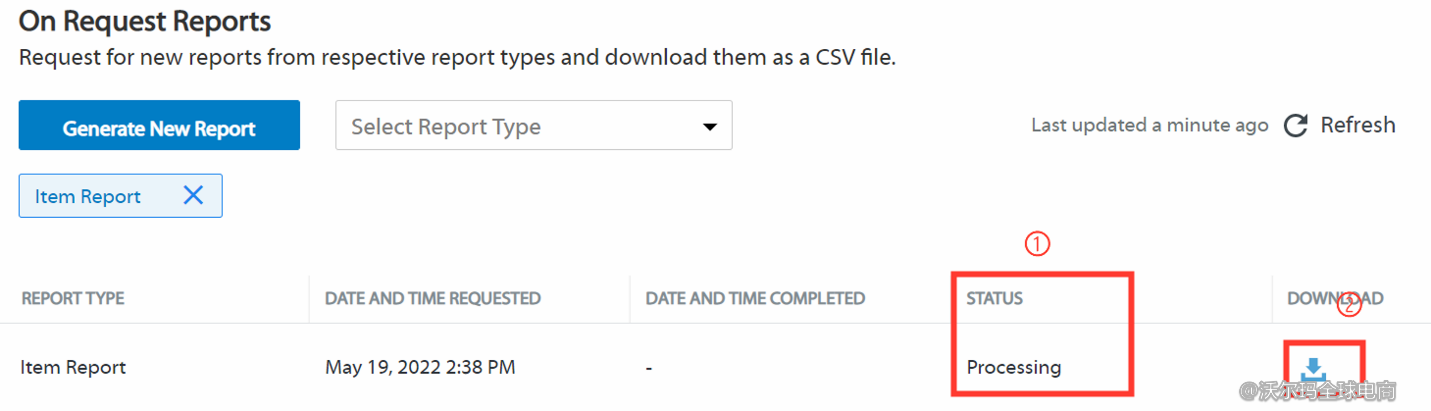Click the May 19, 2022 2:38 PM date
This screenshot has height=411, width=1431.
pyautogui.click(x=420, y=367)
